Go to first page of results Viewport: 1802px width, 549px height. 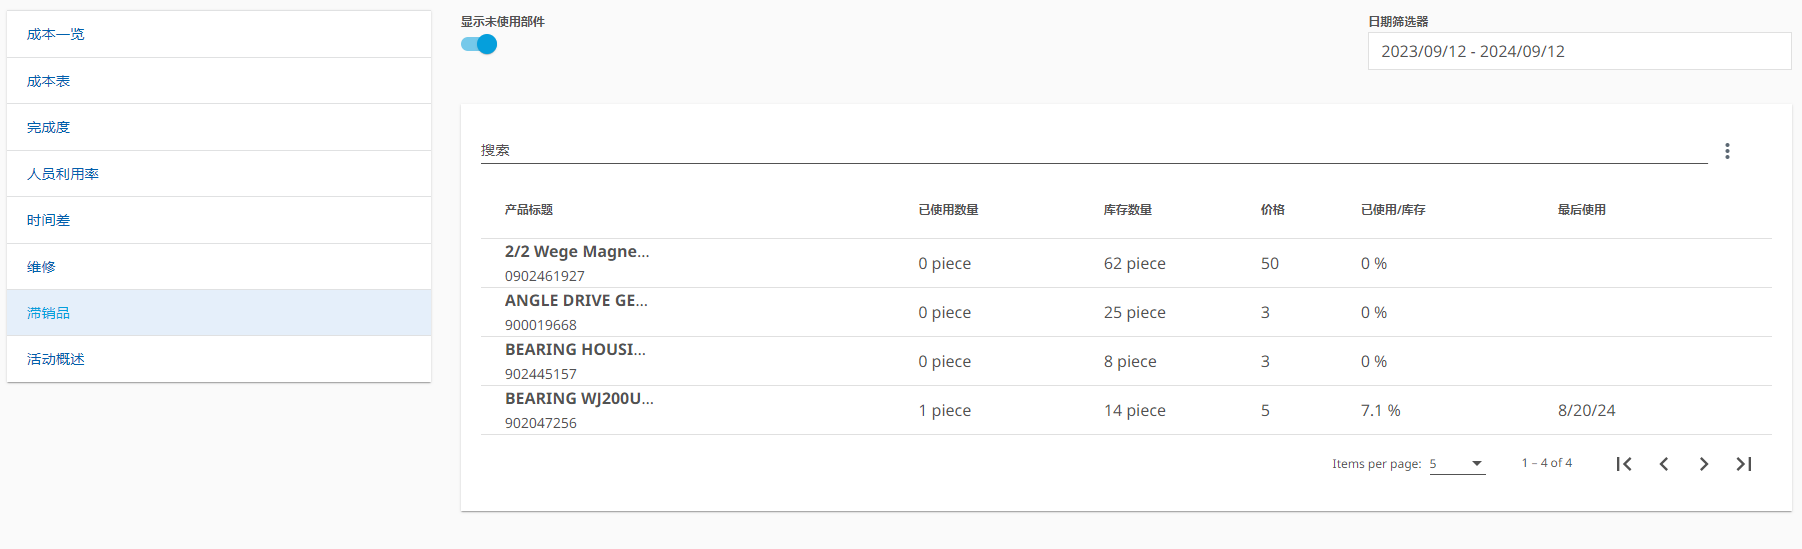(x=1624, y=464)
